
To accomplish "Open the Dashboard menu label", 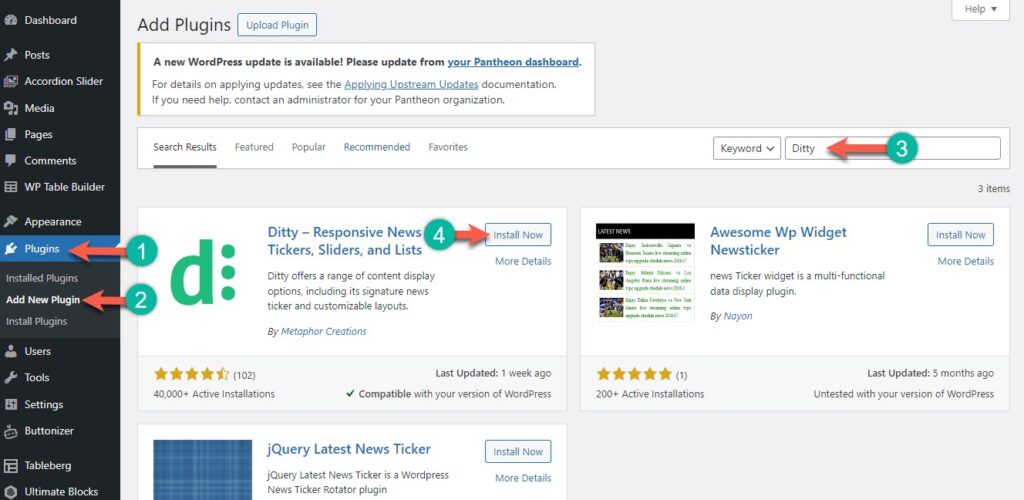I will coord(50,20).
